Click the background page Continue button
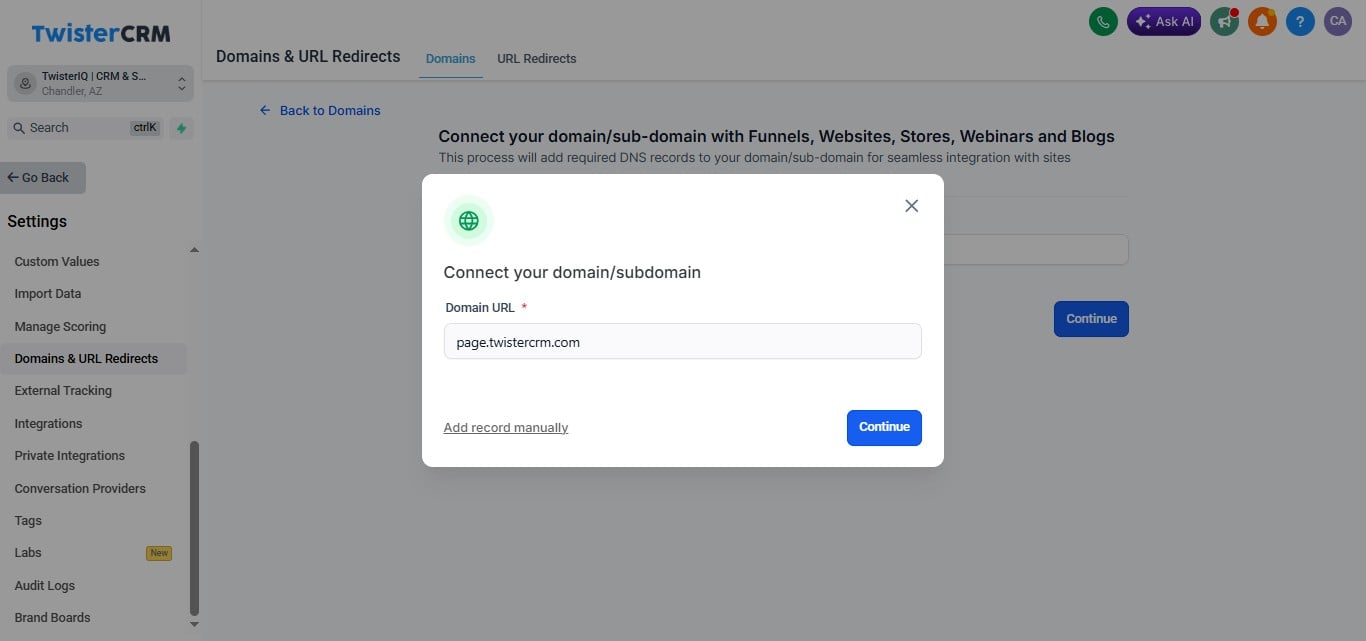The image size is (1366, 641). point(1091,319)
